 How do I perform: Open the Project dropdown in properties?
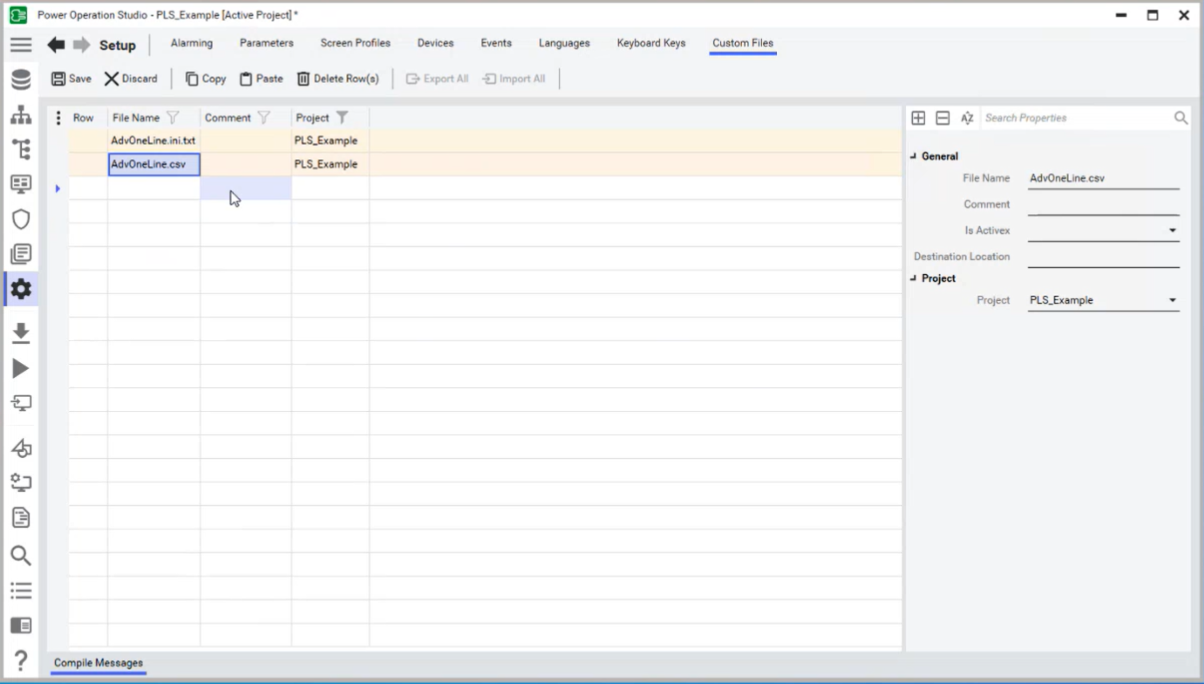tap(1172, 301)
